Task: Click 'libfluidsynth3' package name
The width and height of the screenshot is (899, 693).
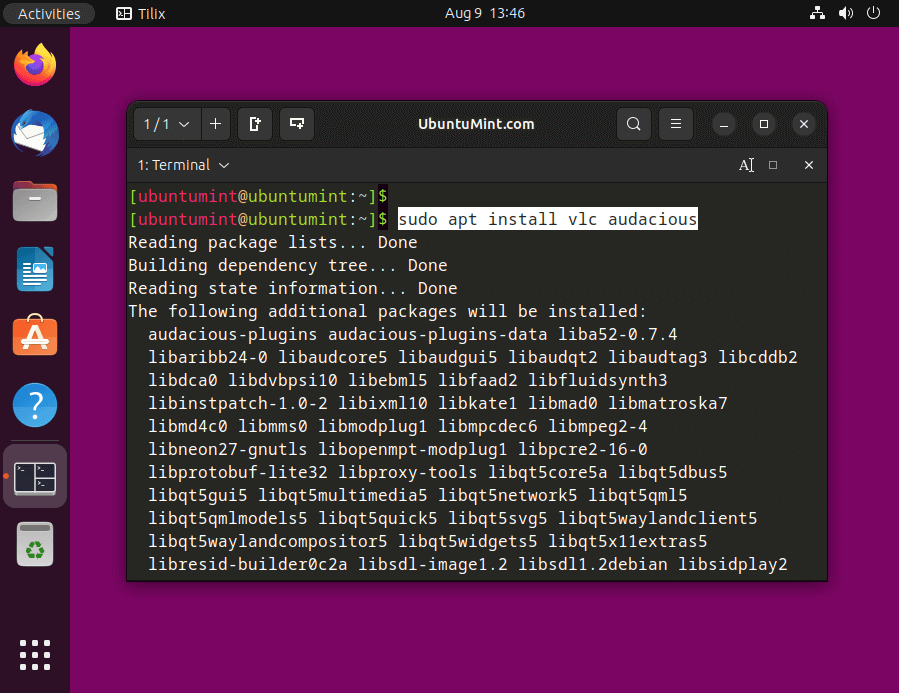Action: tap(597, 380)
